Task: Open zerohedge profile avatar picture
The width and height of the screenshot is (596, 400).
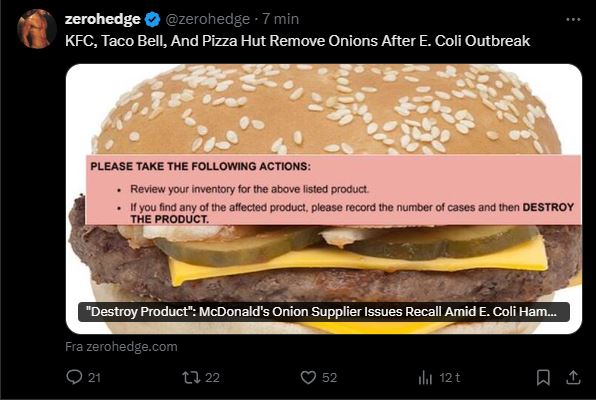Action: pyautogui.click(x=37, y=29)
